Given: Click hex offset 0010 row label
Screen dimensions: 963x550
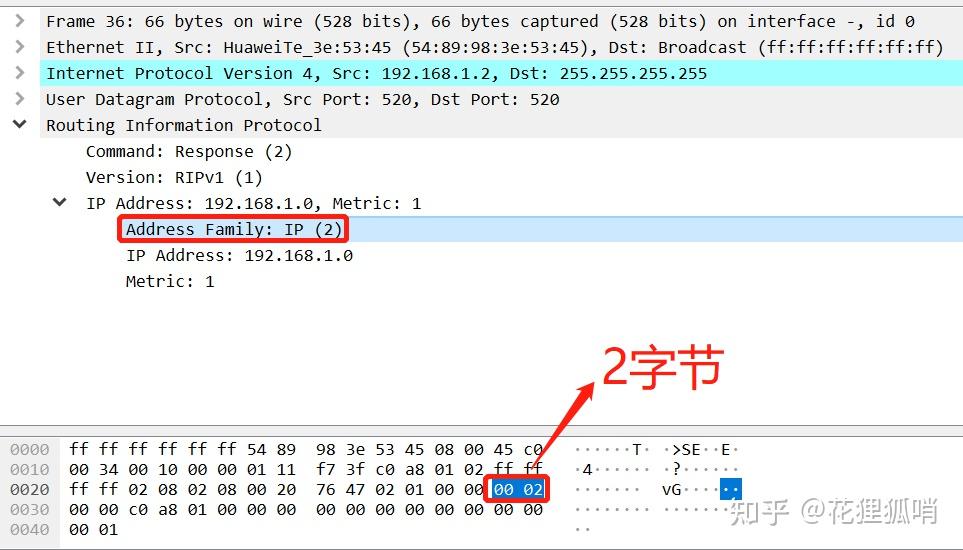Looking at the screenshot, I should pos(29,470).
